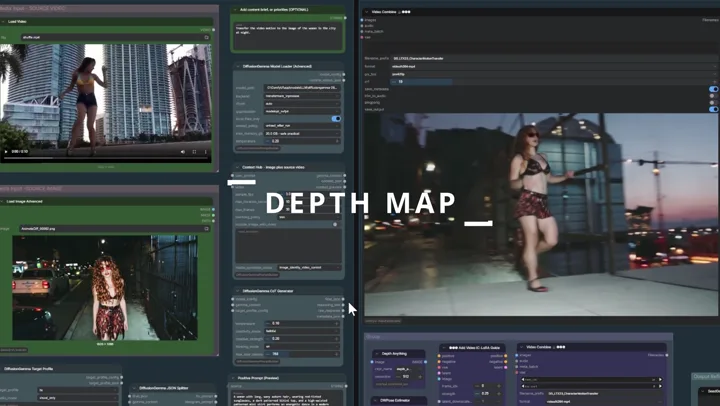Collapse the Add Video IC-LoRA Guide node
720x406 pixels.
(444, 348)
